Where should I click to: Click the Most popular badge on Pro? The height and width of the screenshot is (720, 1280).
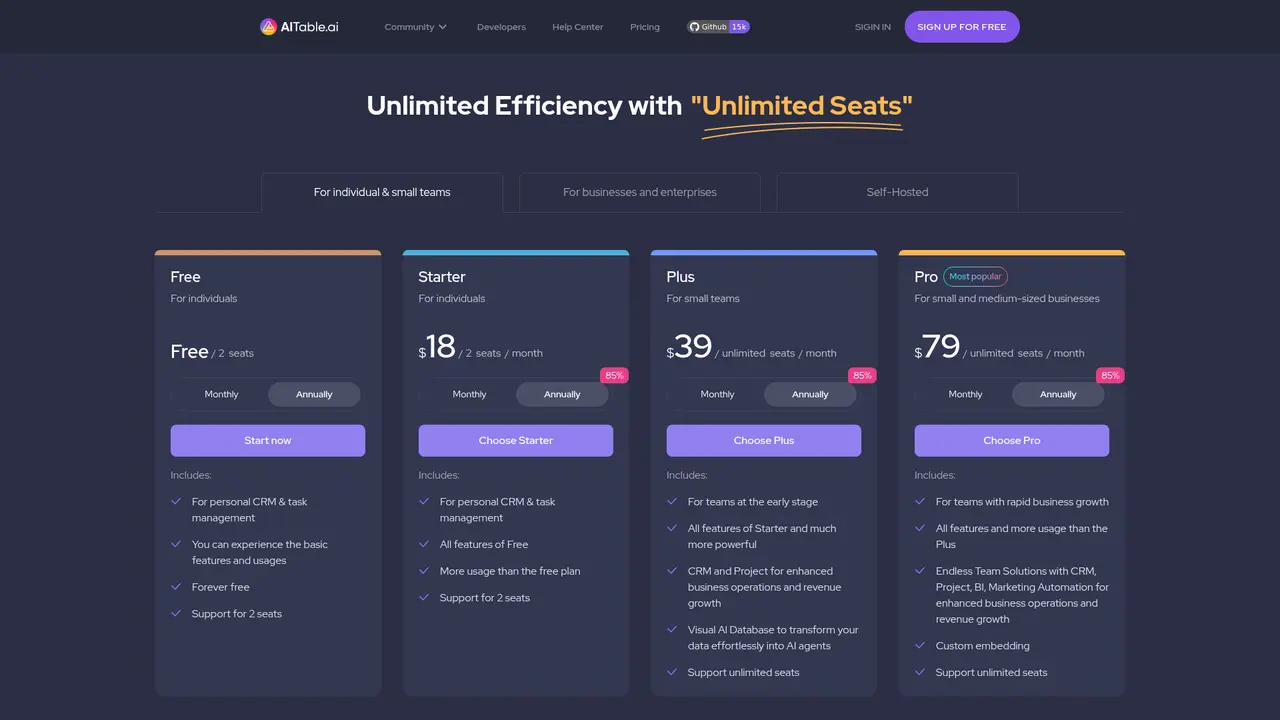(975, 277)
